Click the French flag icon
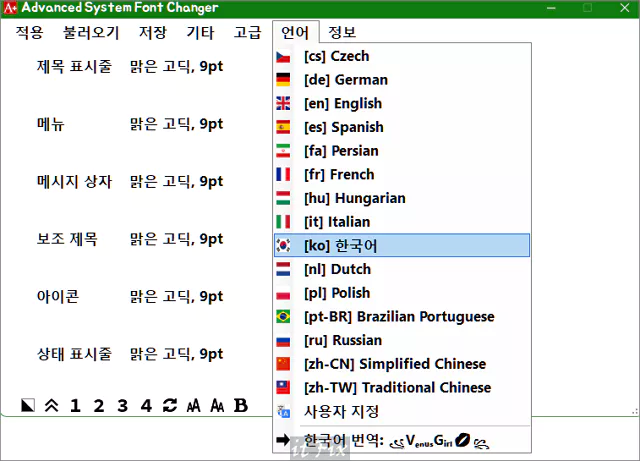Screen dimensions: 640x461 [x=283, y=174]
